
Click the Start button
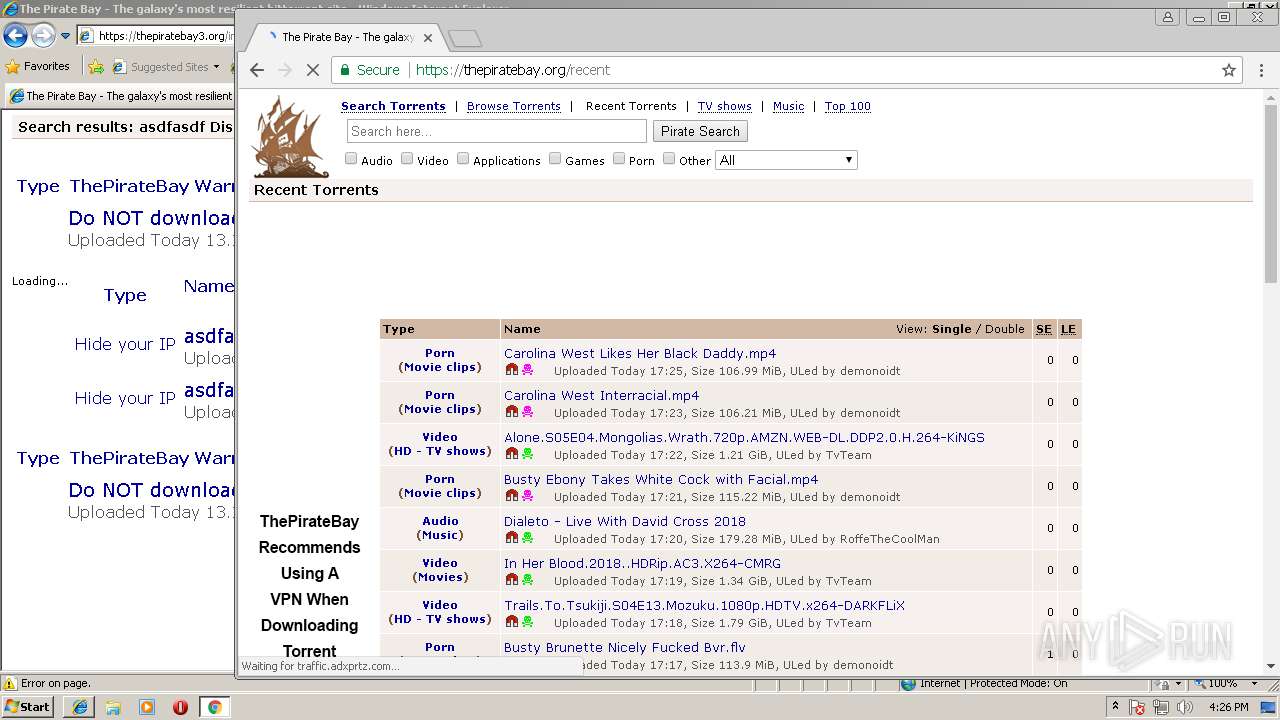click(x=28, y=707)
